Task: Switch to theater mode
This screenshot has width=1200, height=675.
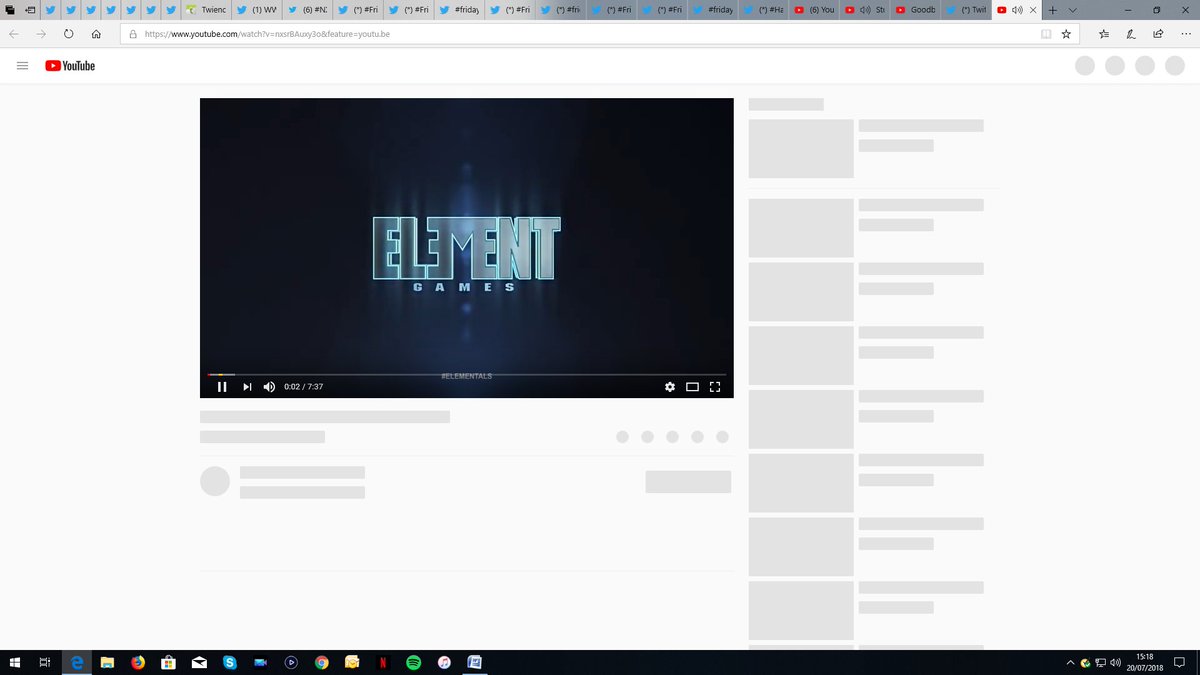Action: [692, 387]
